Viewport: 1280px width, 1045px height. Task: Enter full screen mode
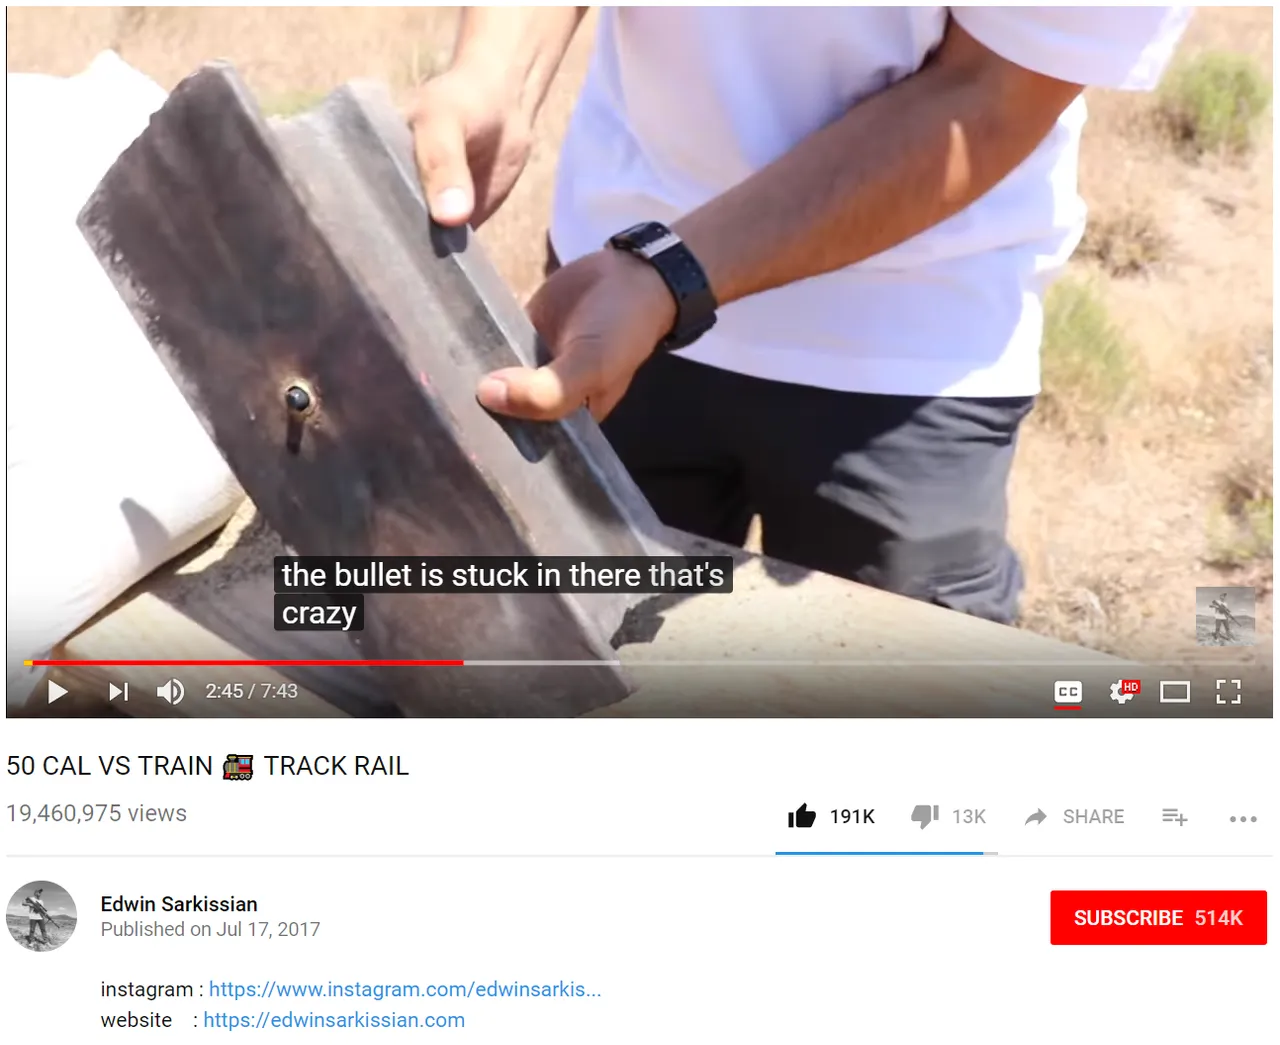coord(1228,691)
